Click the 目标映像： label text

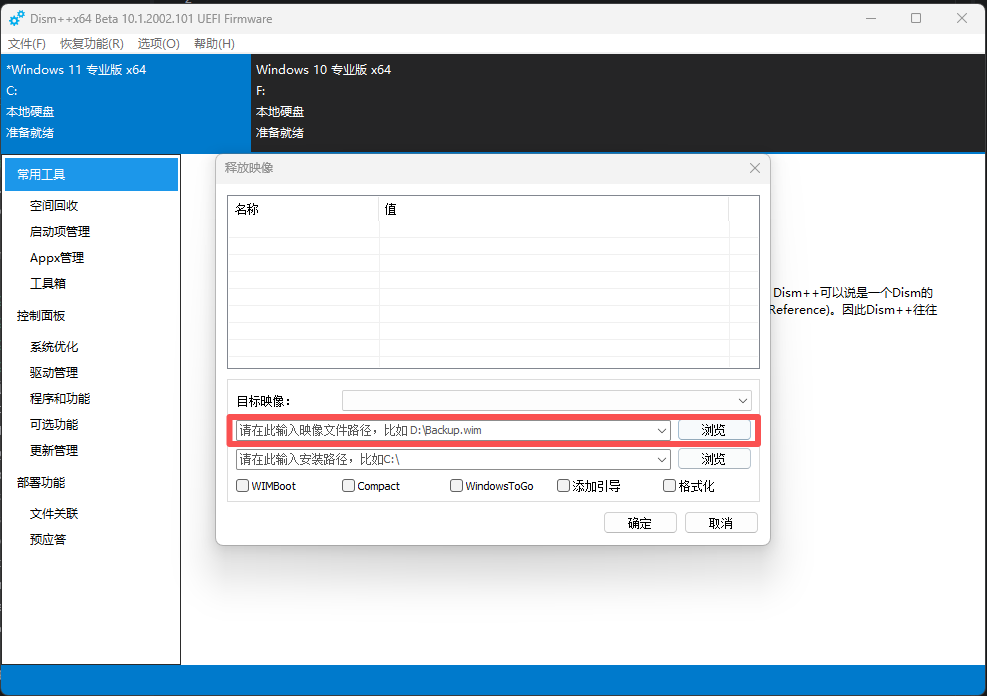[264, 401]
